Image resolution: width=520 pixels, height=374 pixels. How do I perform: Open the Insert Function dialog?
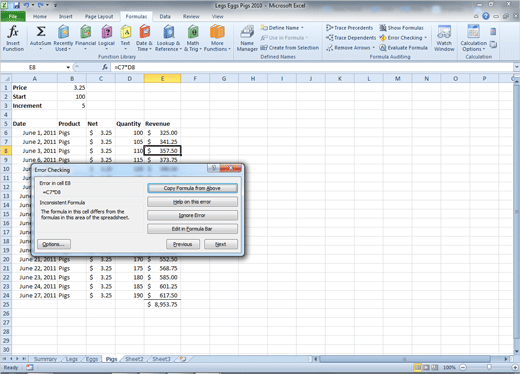pos(13,38)
